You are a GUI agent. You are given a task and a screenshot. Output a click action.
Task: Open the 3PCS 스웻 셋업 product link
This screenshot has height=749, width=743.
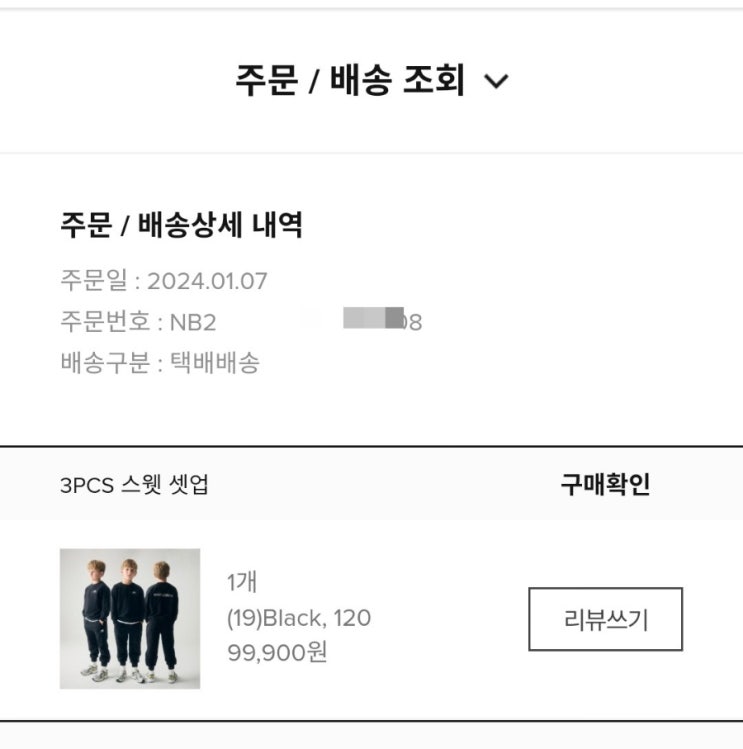click(x=134, y=486)
